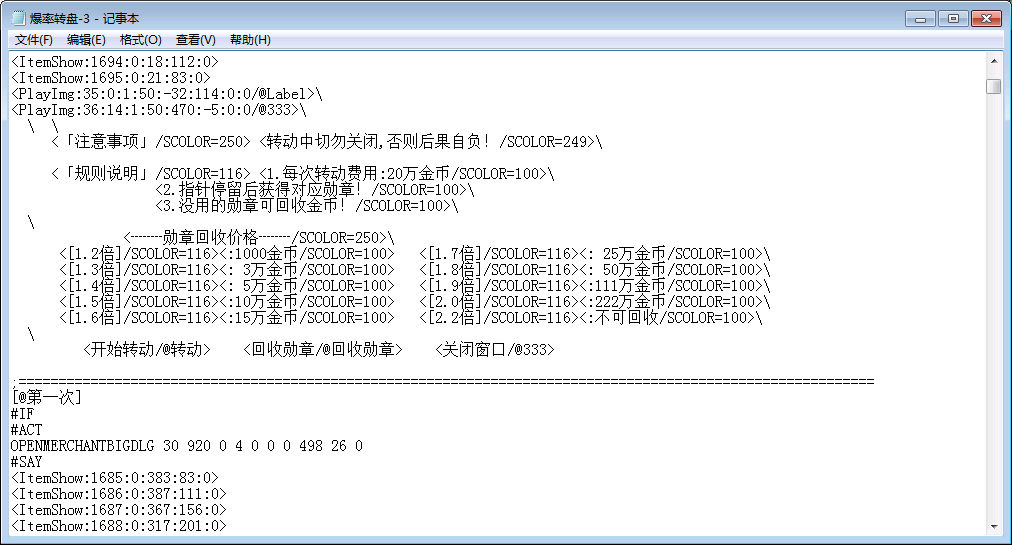Click the vertical scrollbar thumb

pyautogui.click(x=993, y=86)
